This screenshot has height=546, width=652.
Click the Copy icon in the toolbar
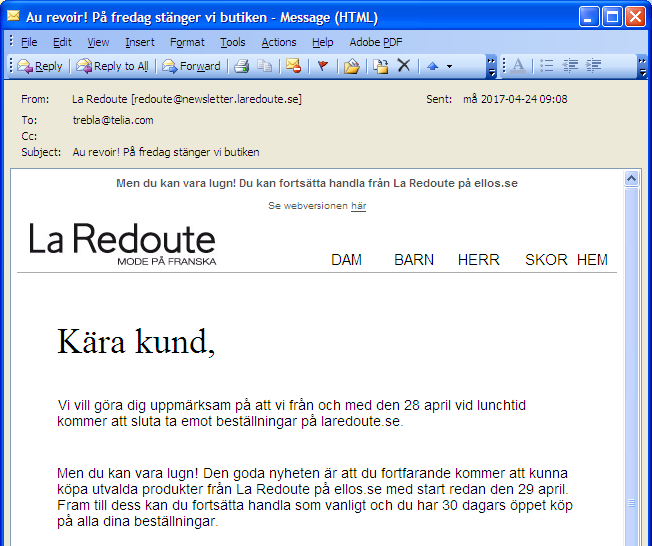click(264, 66)
